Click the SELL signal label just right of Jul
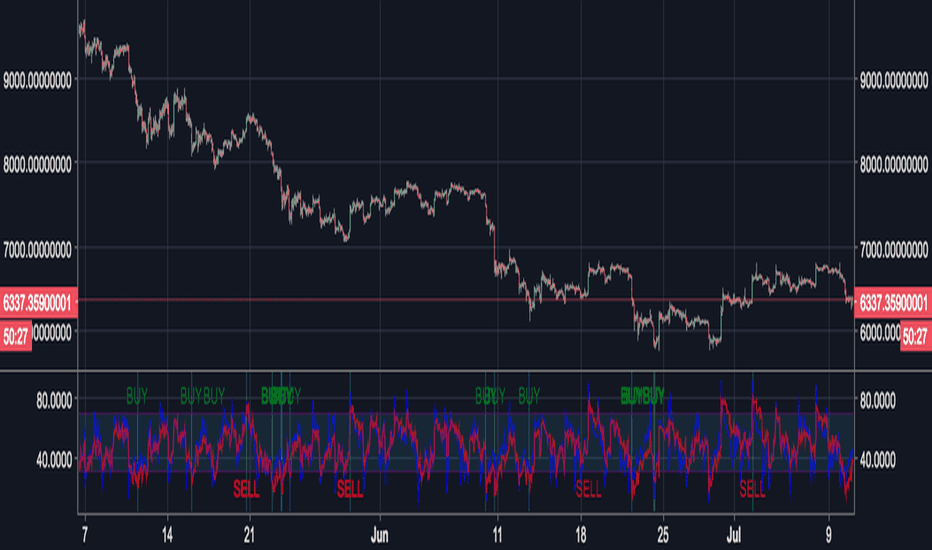 pos(752,489)
